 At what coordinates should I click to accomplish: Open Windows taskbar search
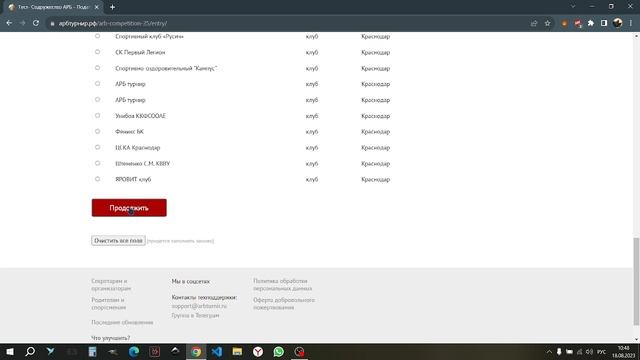30,351
